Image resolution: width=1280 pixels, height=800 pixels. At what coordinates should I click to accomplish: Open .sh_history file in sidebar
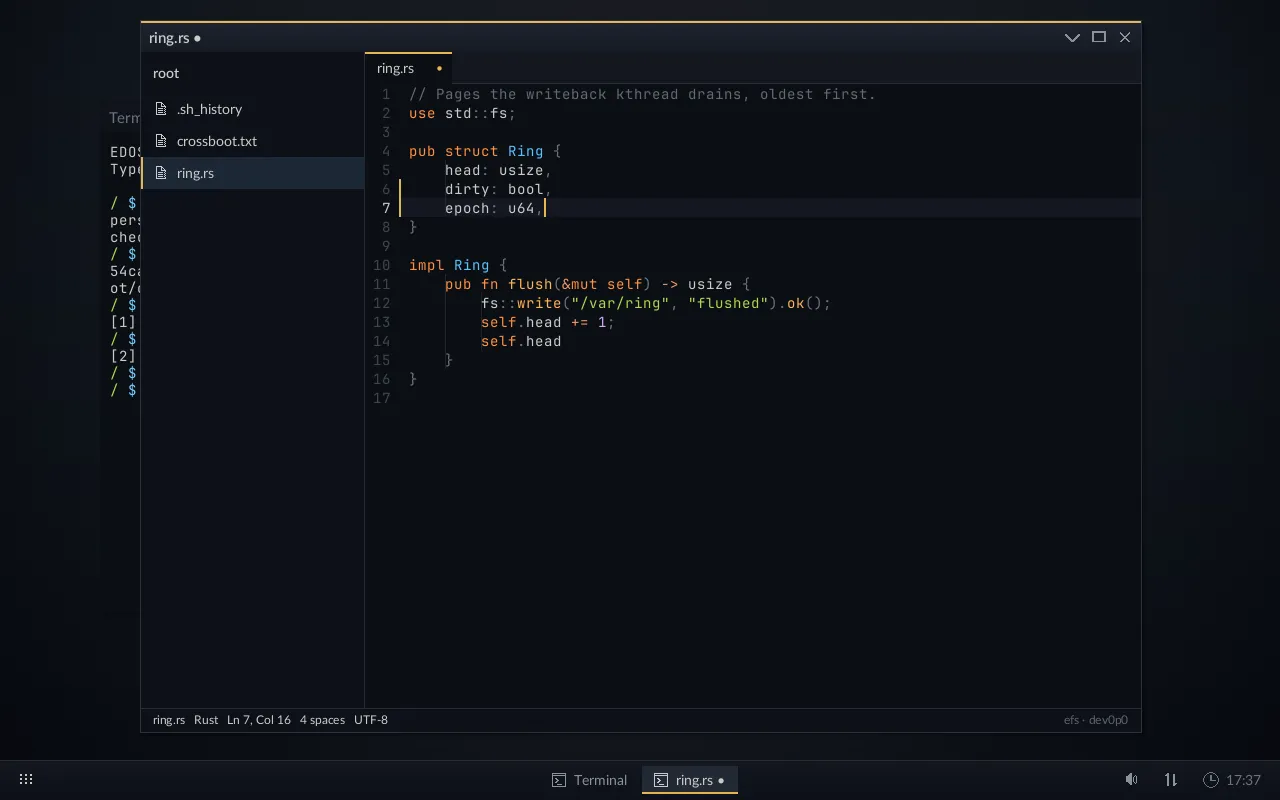[x=252, y=109]
